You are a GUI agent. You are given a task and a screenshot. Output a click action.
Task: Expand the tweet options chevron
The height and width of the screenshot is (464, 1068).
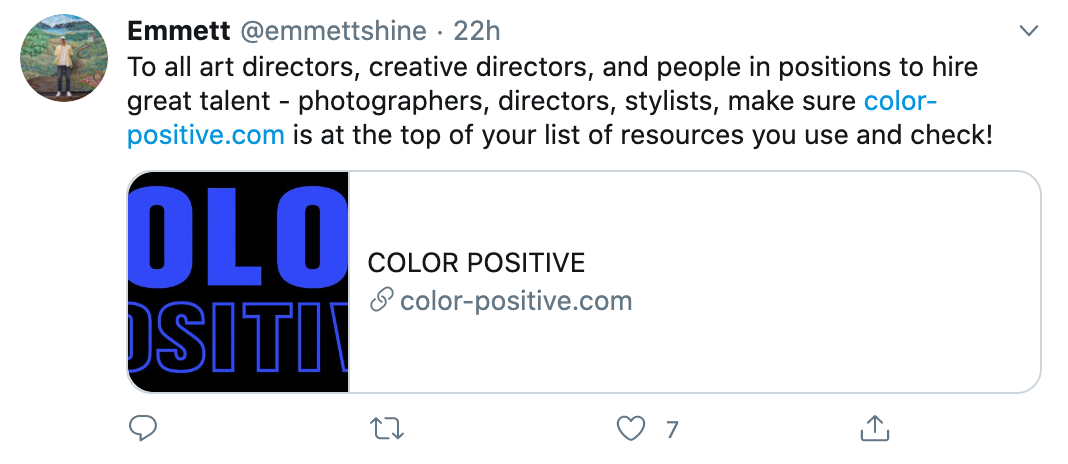(x=1028, y=31)
